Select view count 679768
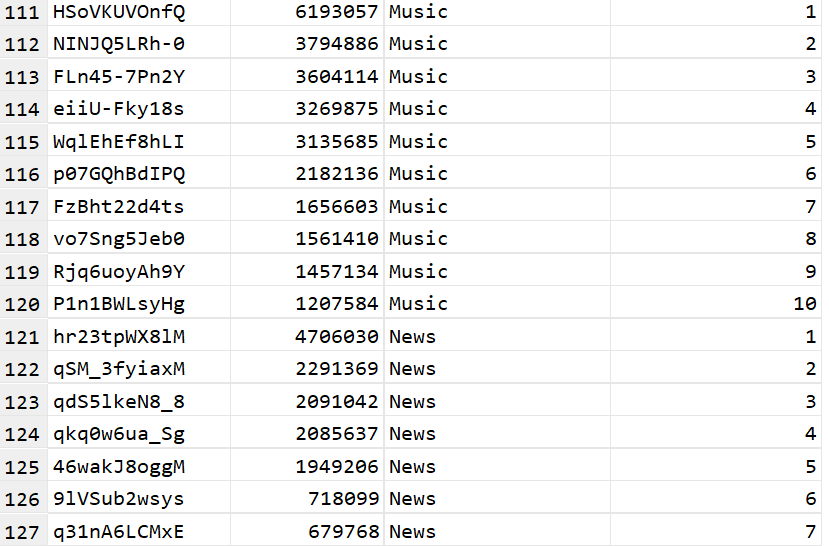This screenshot has width=829, height=546. tap(307, 531)
